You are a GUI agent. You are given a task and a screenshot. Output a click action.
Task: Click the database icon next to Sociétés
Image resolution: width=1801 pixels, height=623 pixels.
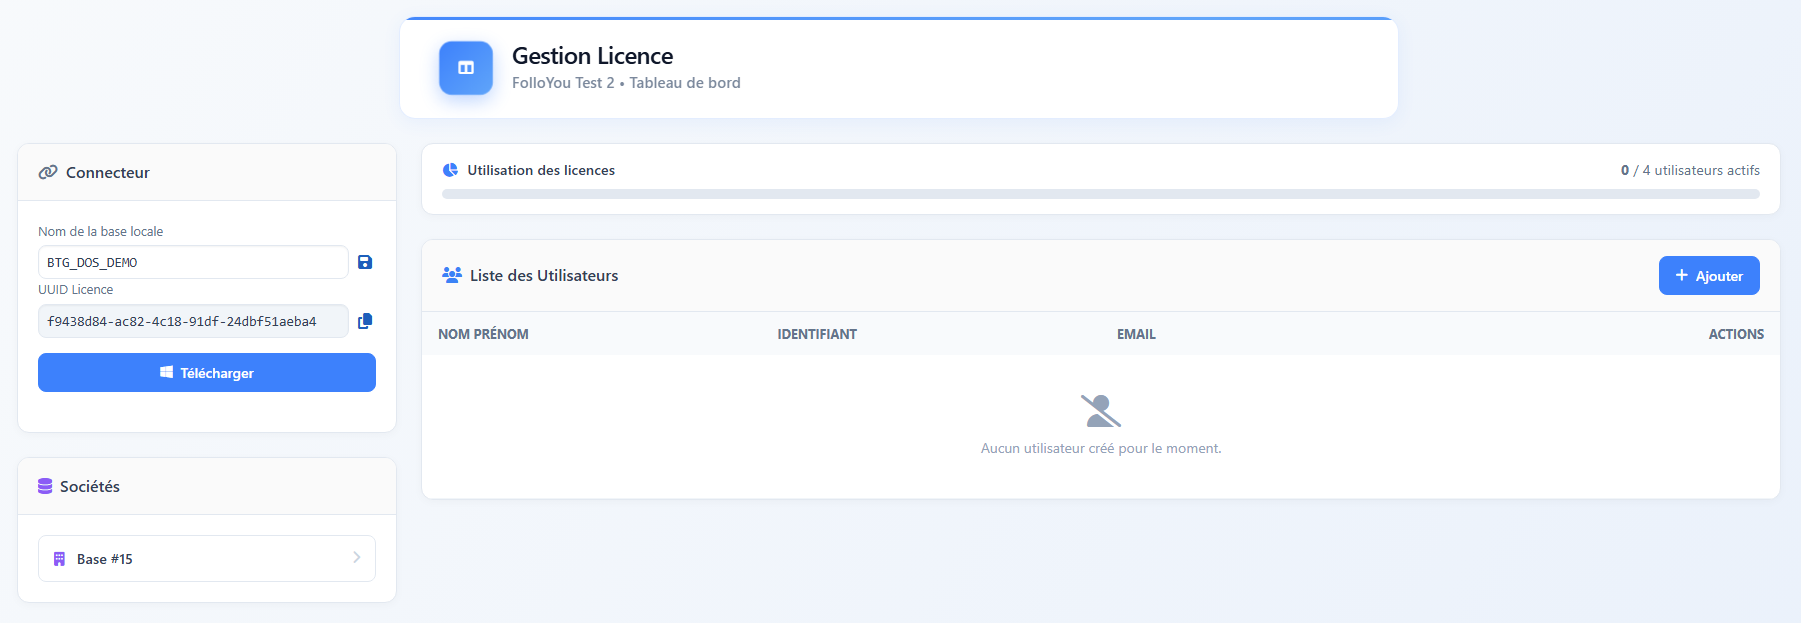point(45,486)
